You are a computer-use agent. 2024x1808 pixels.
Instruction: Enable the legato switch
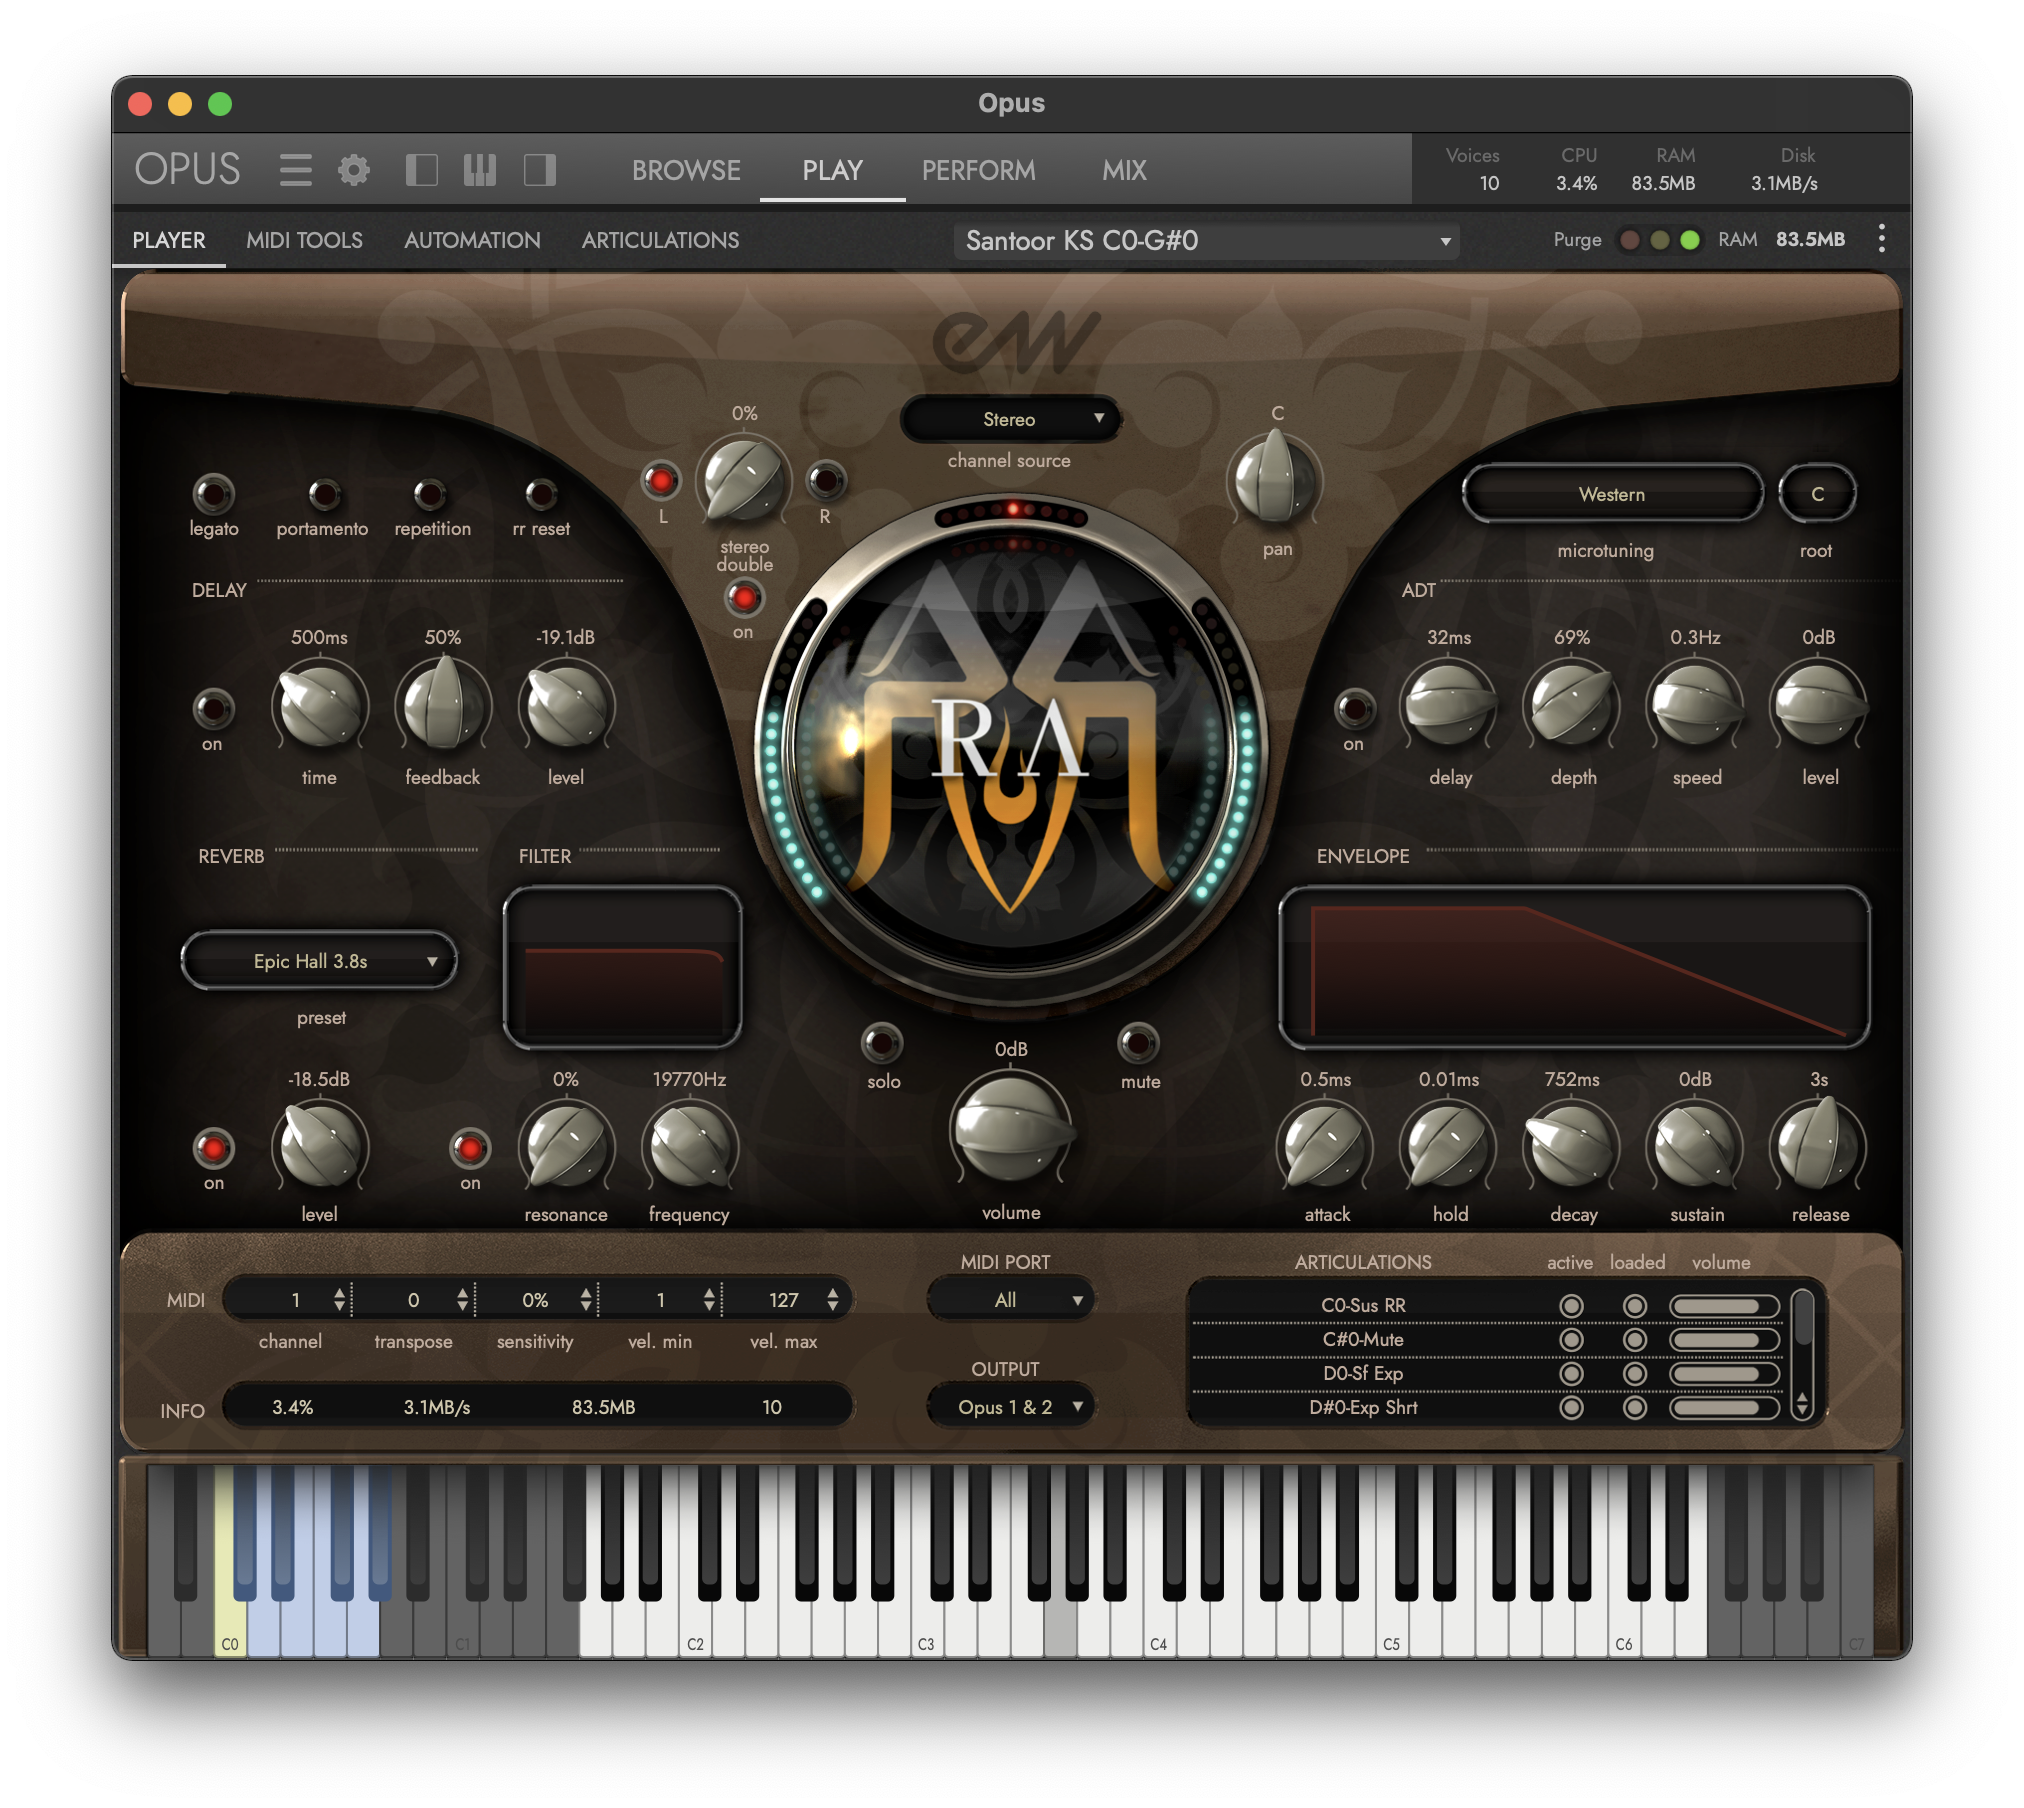coord(213,493)
